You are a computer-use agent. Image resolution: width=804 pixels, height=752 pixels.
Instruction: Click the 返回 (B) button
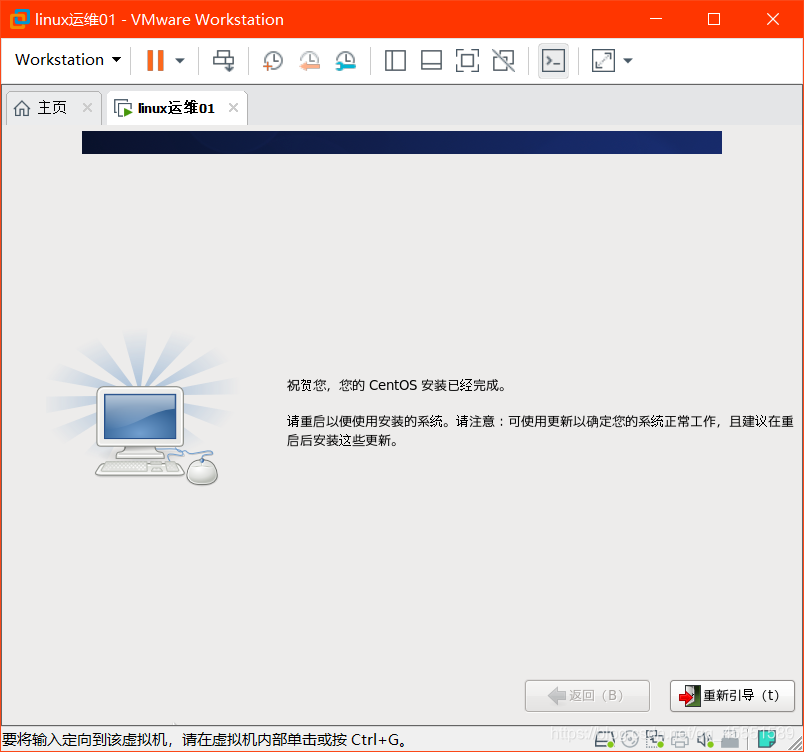click(587, 696)
